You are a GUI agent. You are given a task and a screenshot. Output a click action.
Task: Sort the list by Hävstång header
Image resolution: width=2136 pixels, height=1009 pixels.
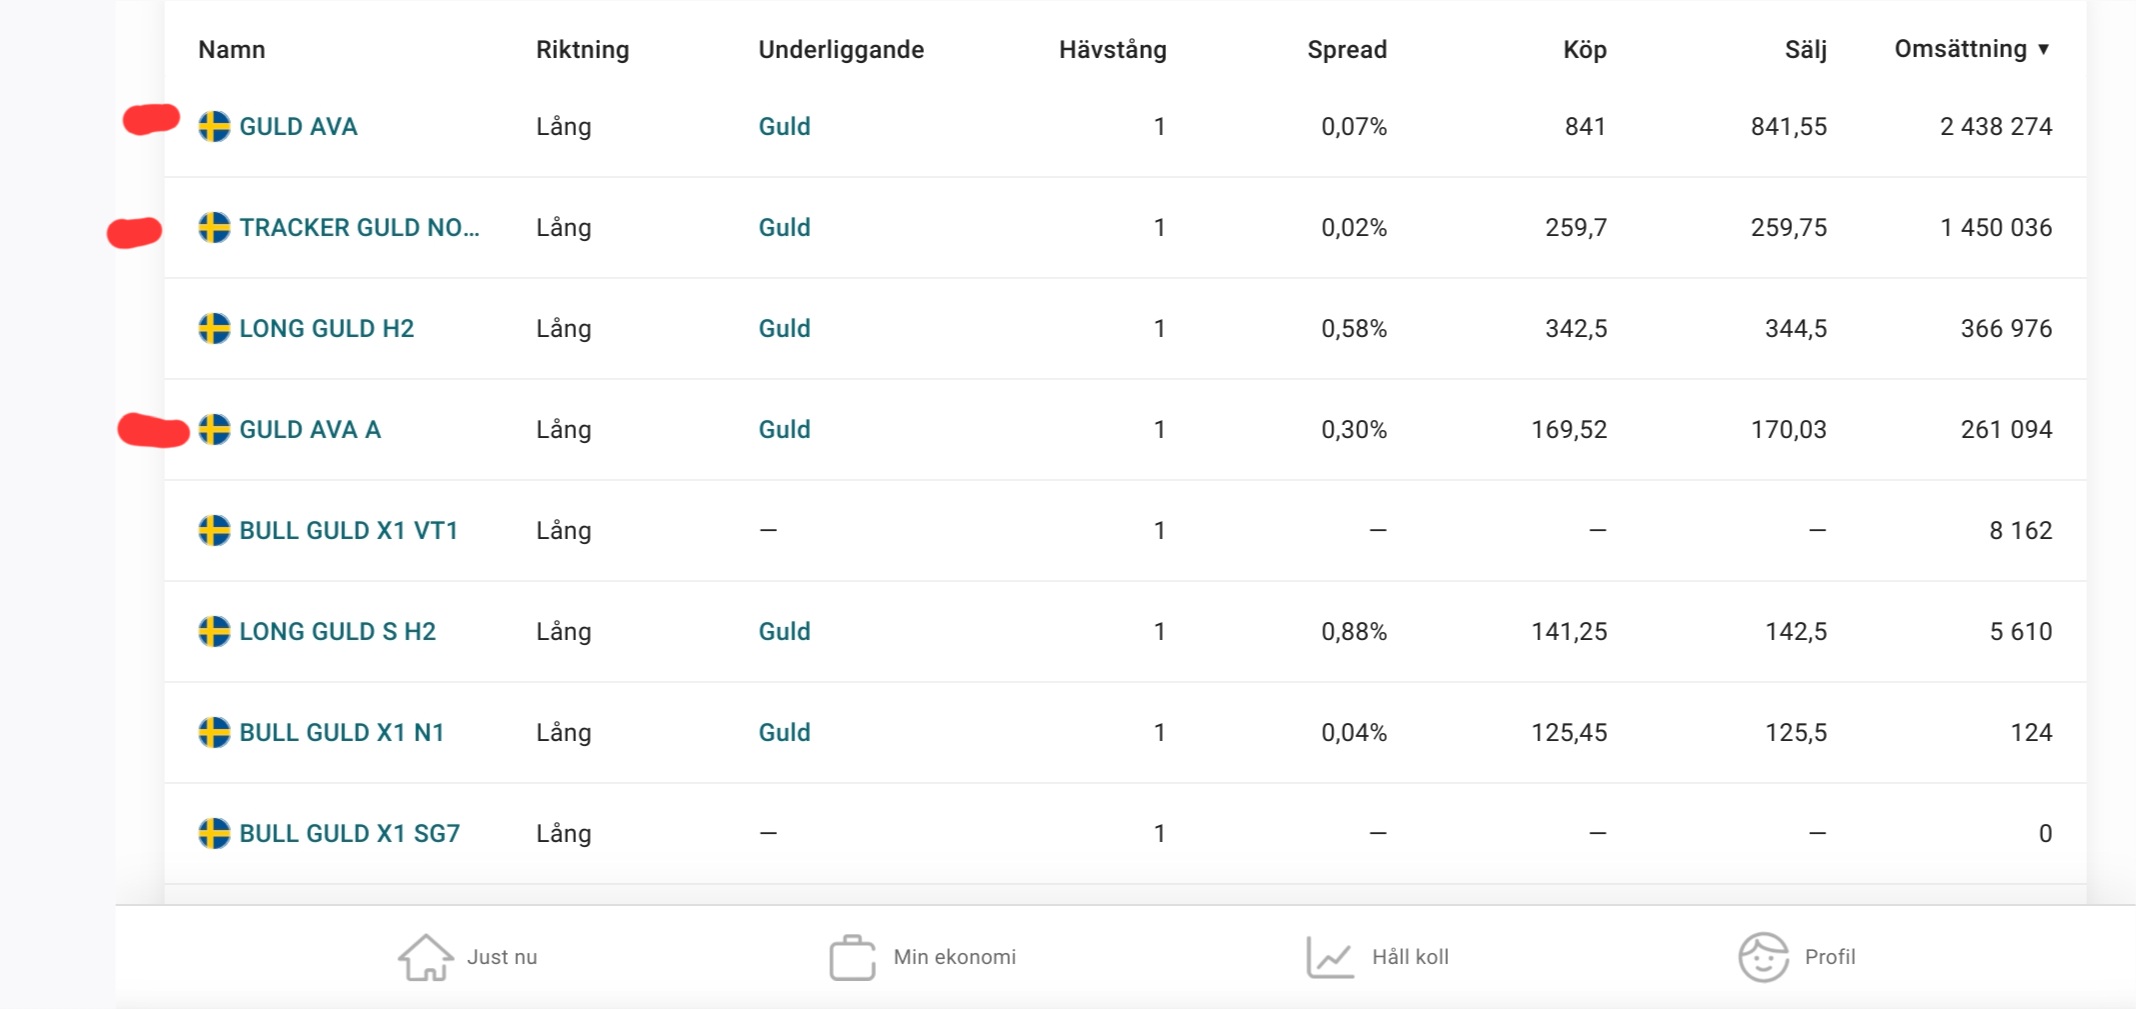coord(1112,50)
